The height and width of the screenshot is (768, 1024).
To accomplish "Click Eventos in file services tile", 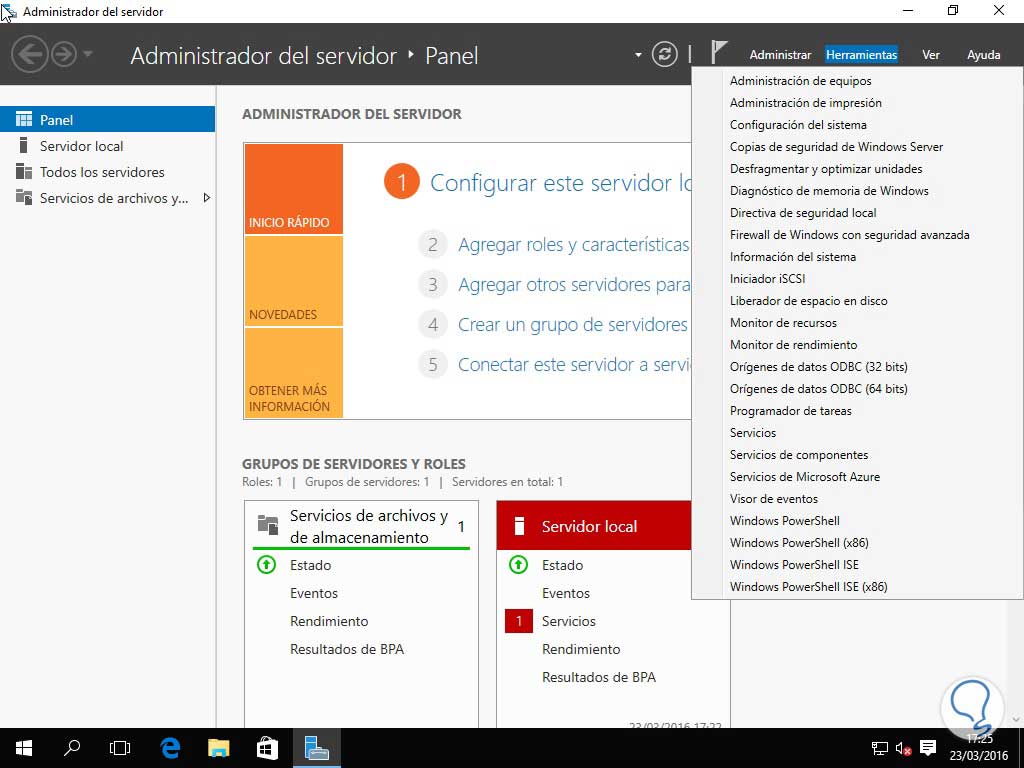I will [313, 593].
